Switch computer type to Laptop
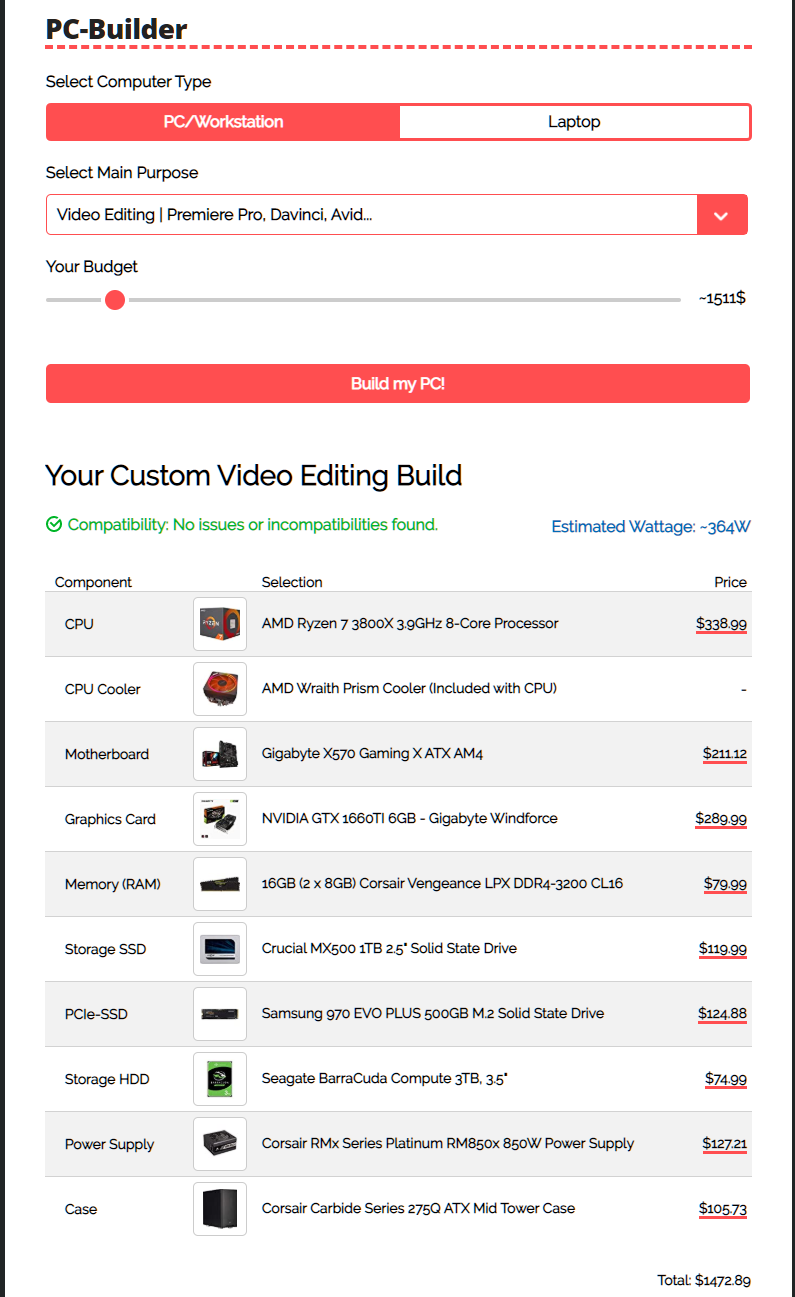The width and height of the screenshot is (795, 1297). pyautogui.click(x=574, y=121)
